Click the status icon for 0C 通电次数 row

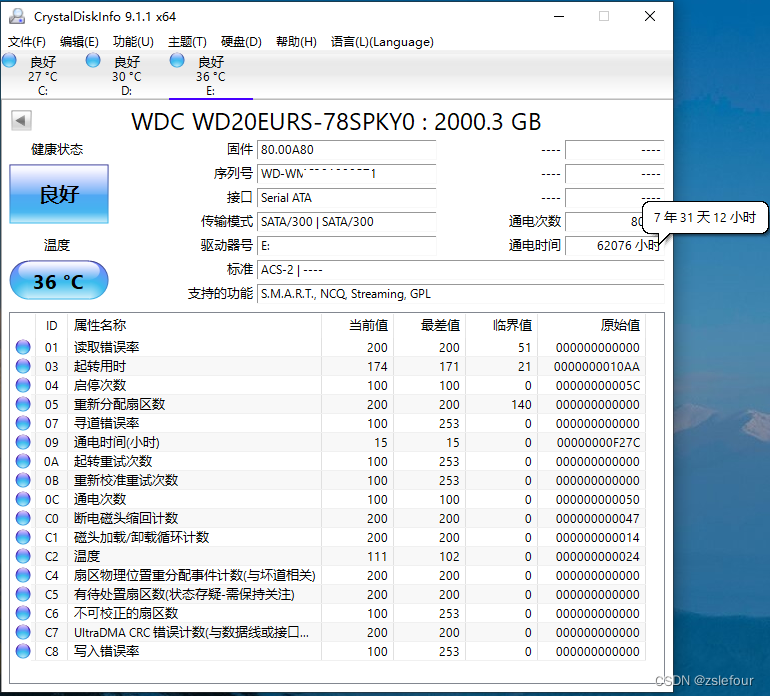(23, 499)
